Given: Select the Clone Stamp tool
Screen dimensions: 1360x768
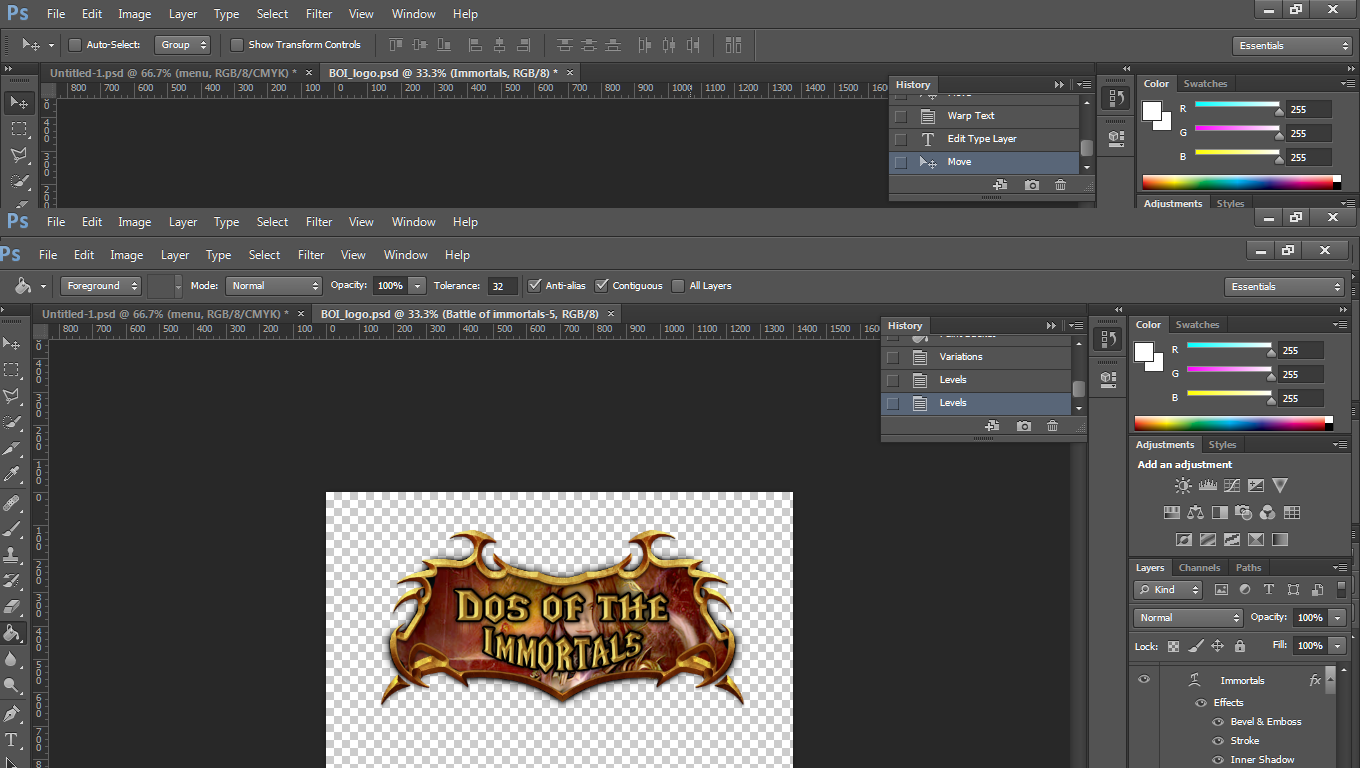Looking at the screenshot, I should 12,554.
